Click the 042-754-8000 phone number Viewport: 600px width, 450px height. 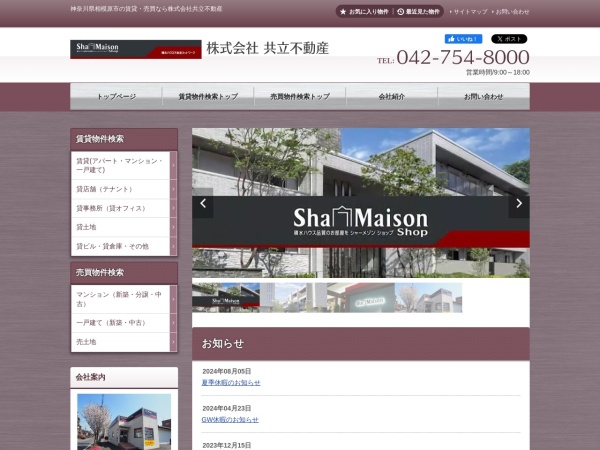(463, 57)
